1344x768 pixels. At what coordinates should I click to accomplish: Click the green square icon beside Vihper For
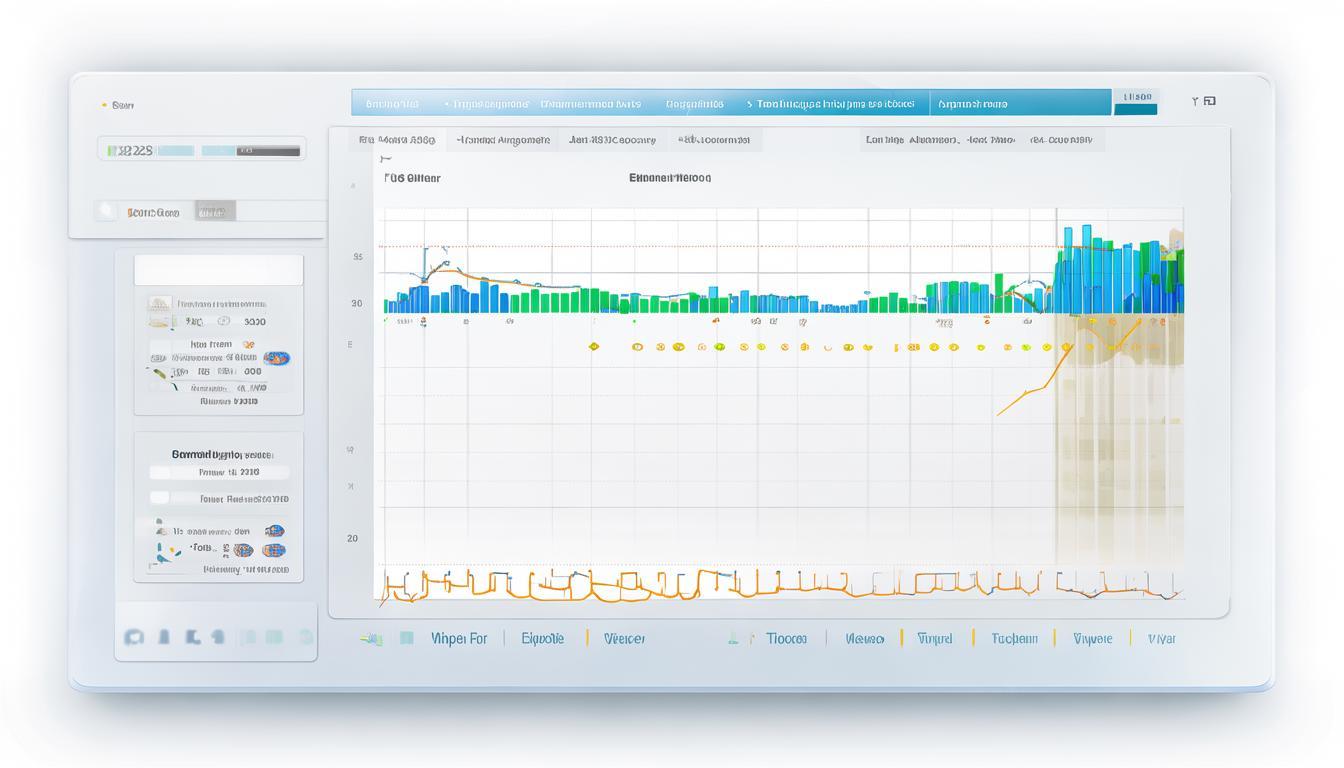click(407, 638)
